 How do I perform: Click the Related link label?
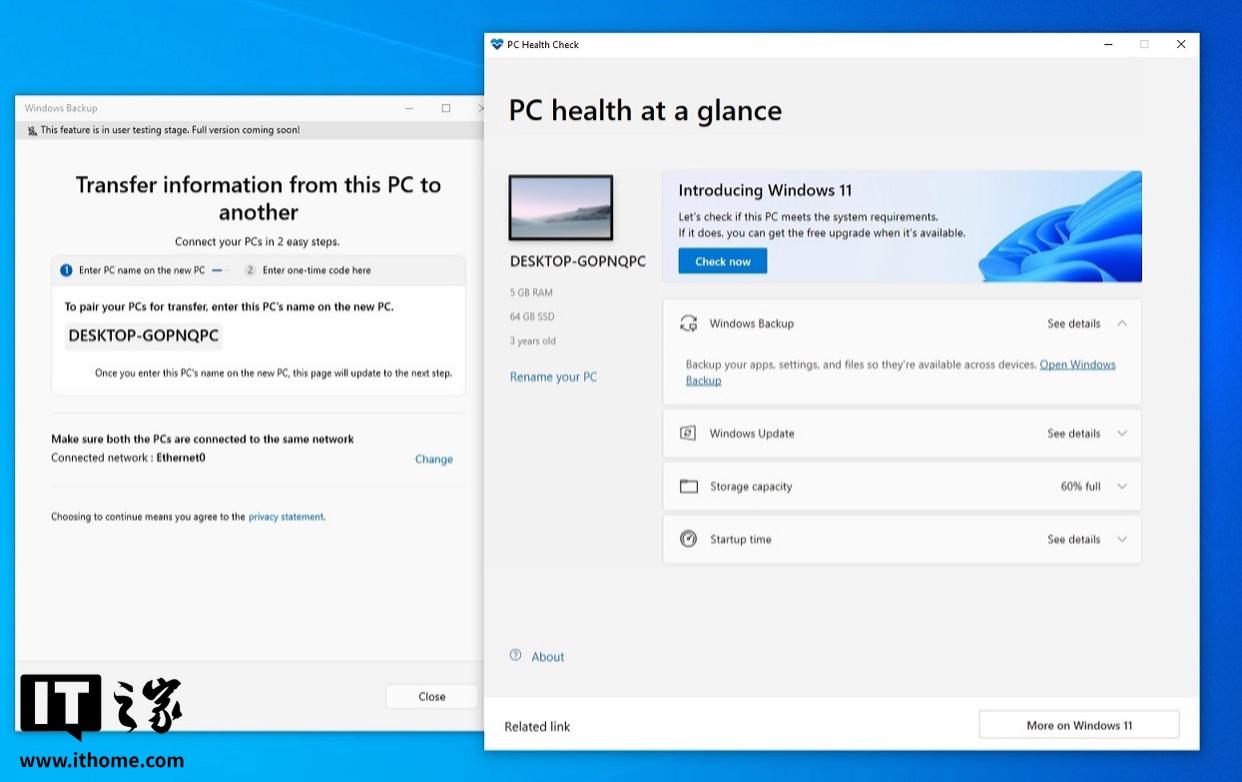pos(537,727)
